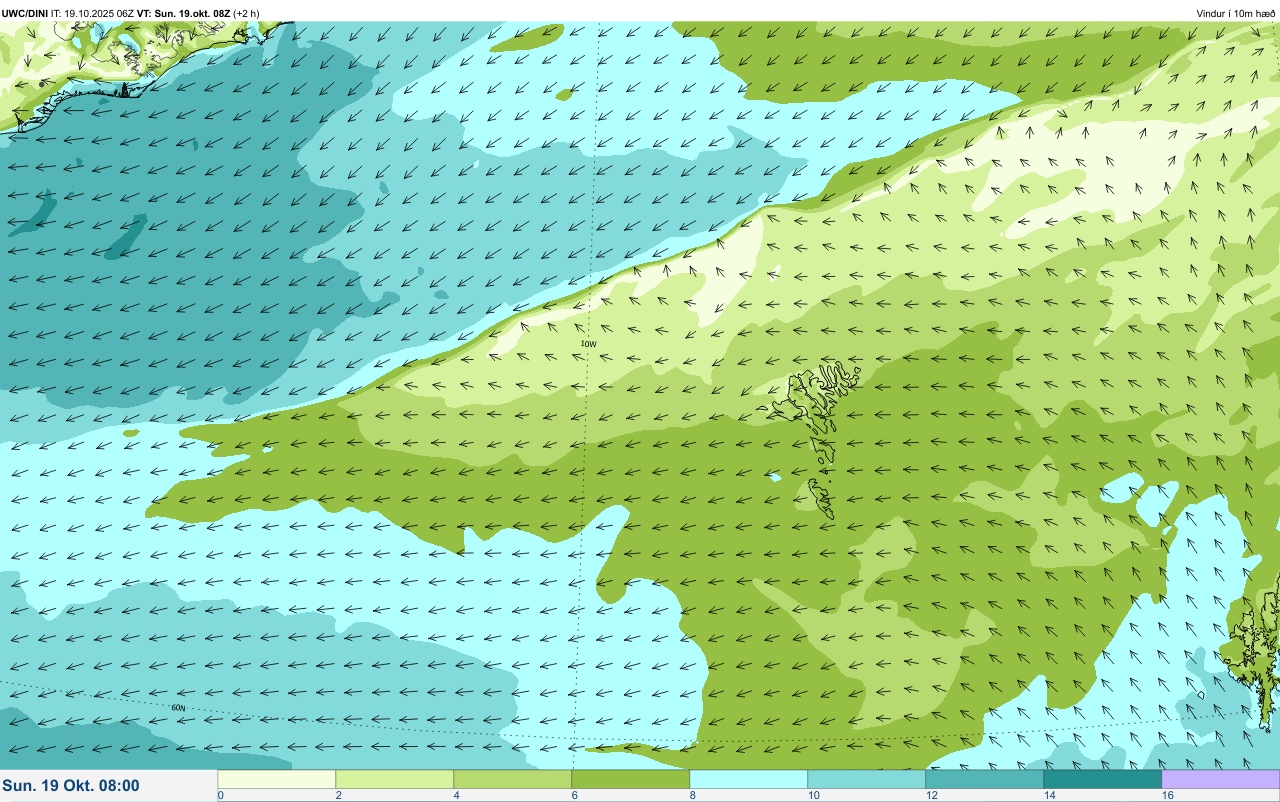The width and height of the screenshot is (1280, 802).
Task: Click the '60N' latitude label on the map
Action: [178, 707]
